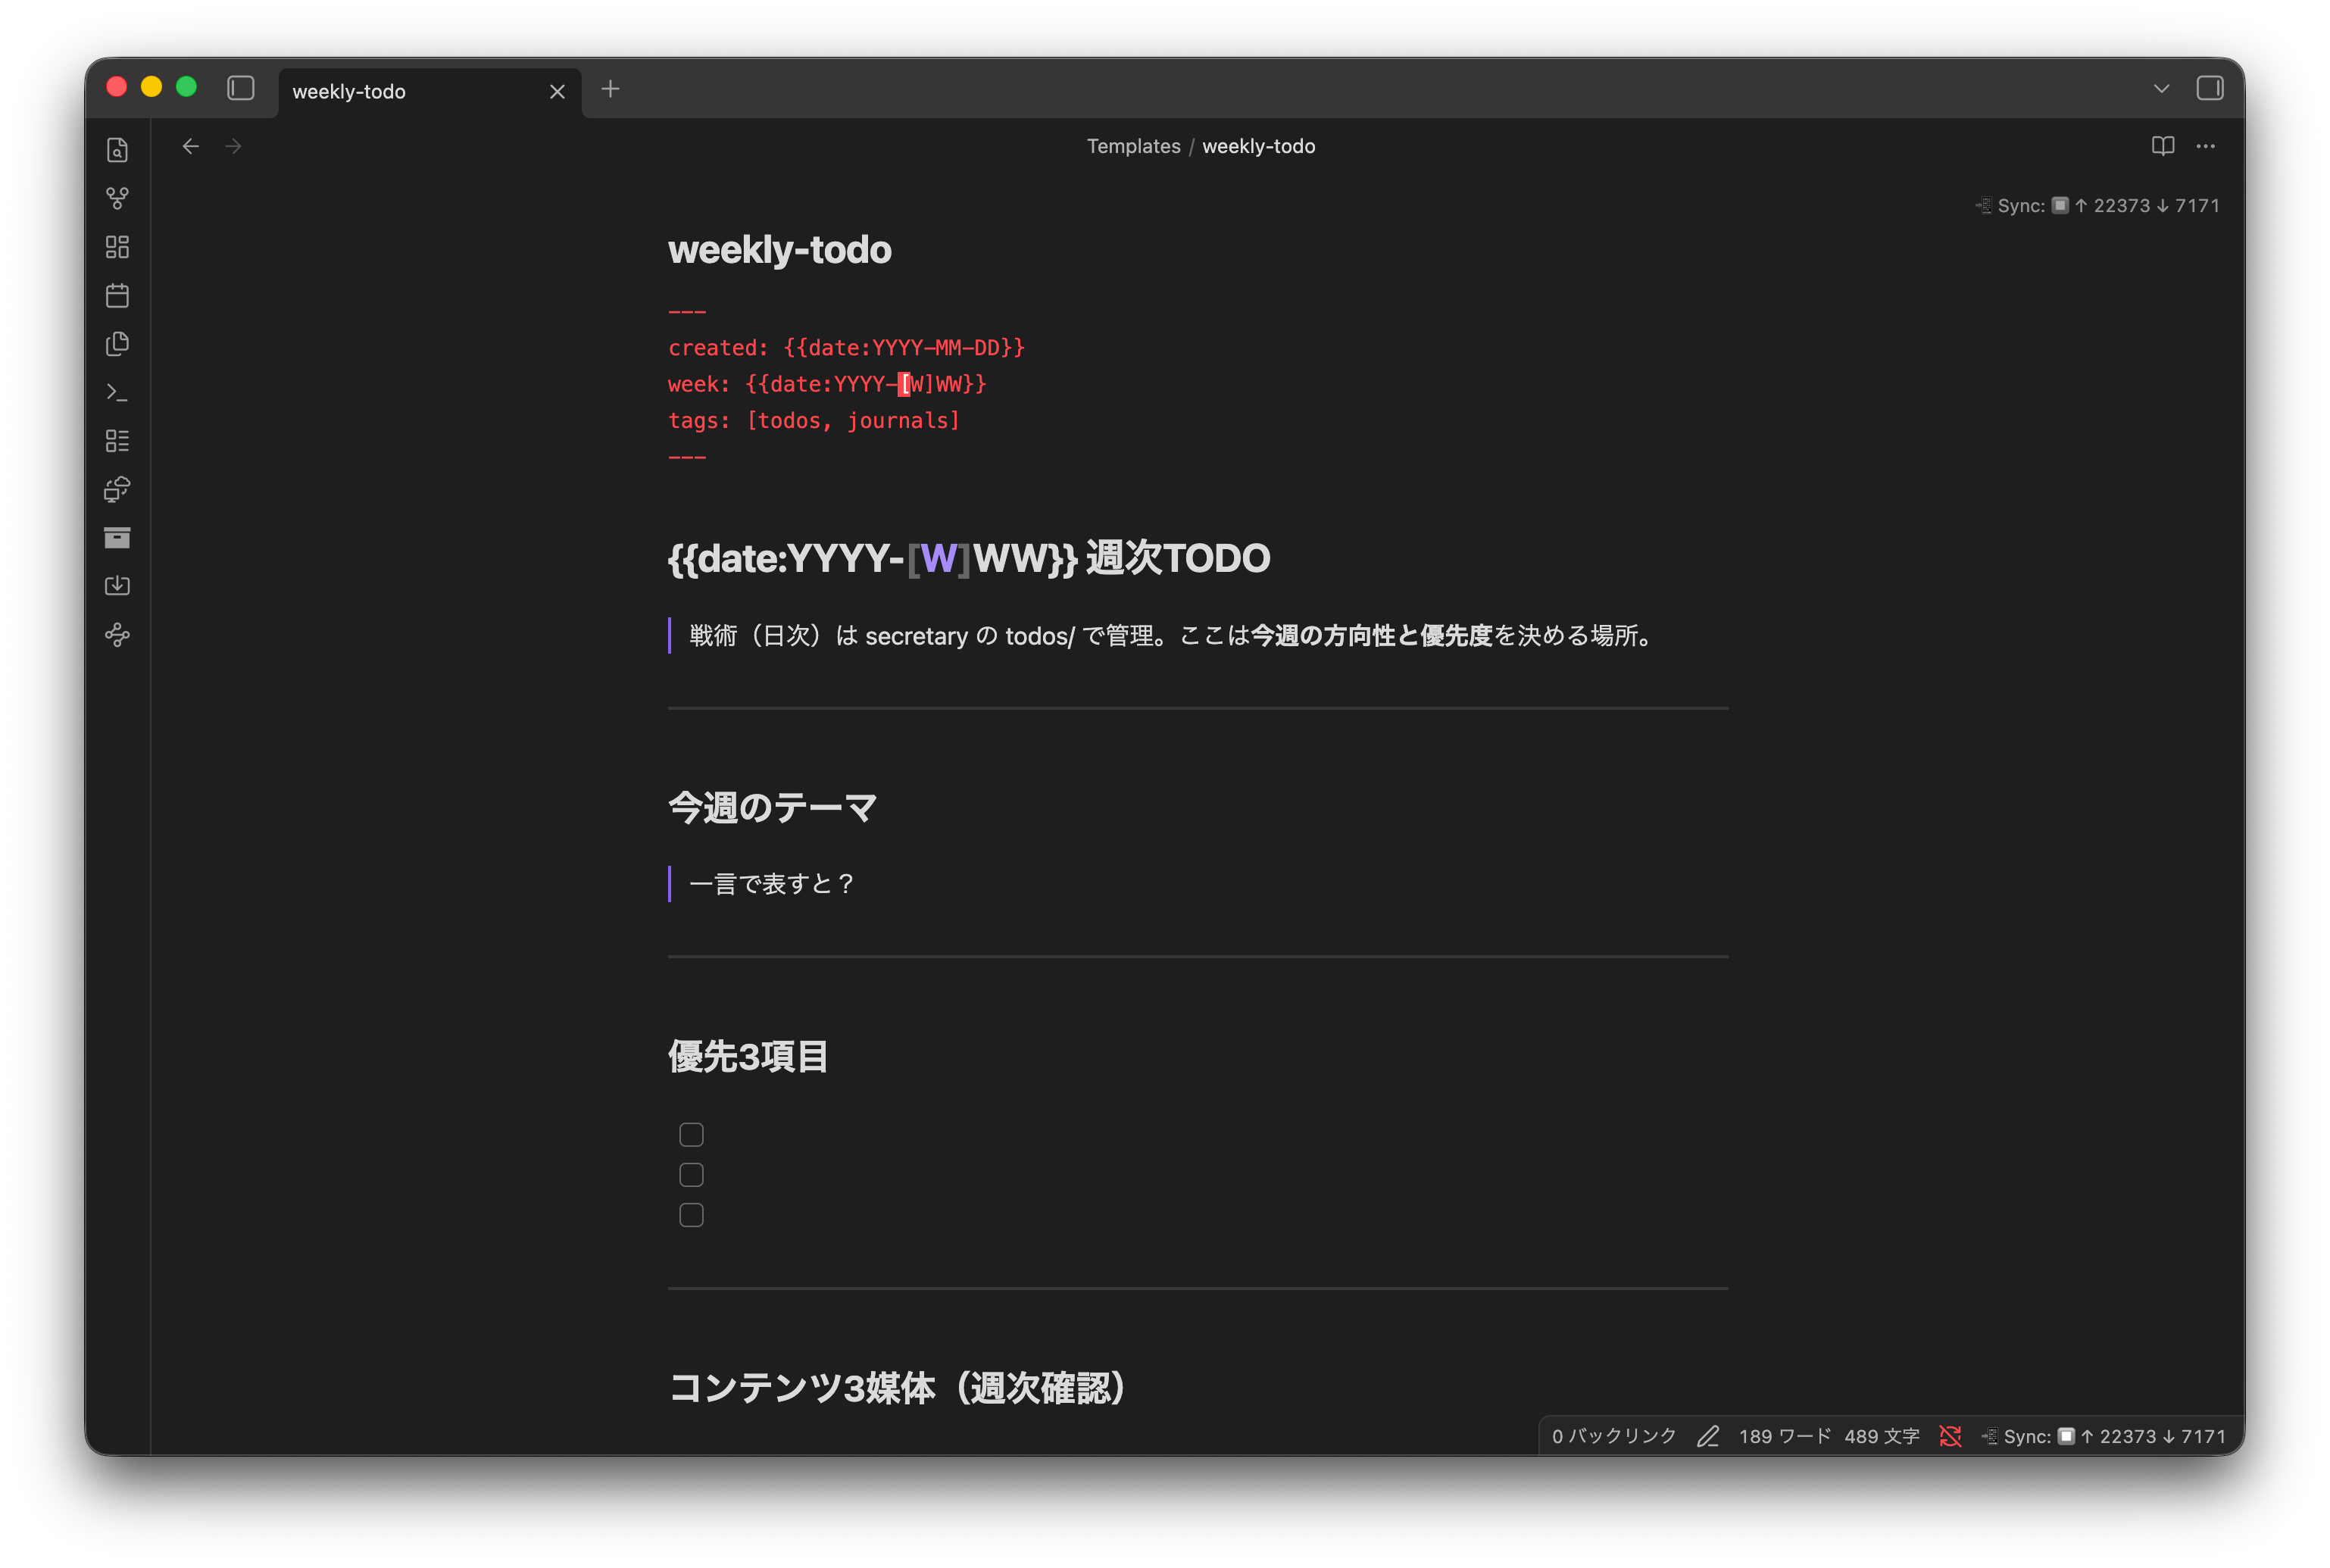Navigate back with the left arrow
Image resolution: width=2330 pixels, height=1568 pixels.
pyautogui.click(x=190, y=146)
